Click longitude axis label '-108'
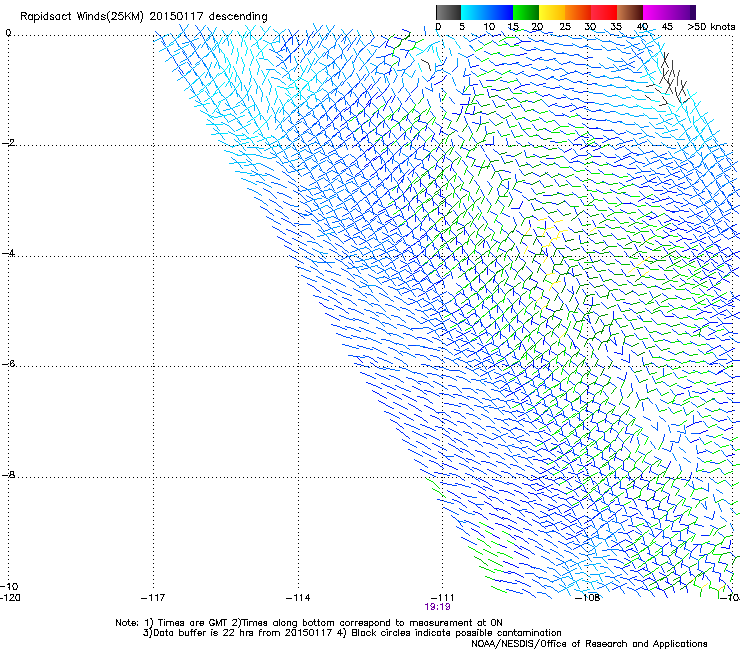The width and height of the screenshot is (740, 650). coord(588,598)
